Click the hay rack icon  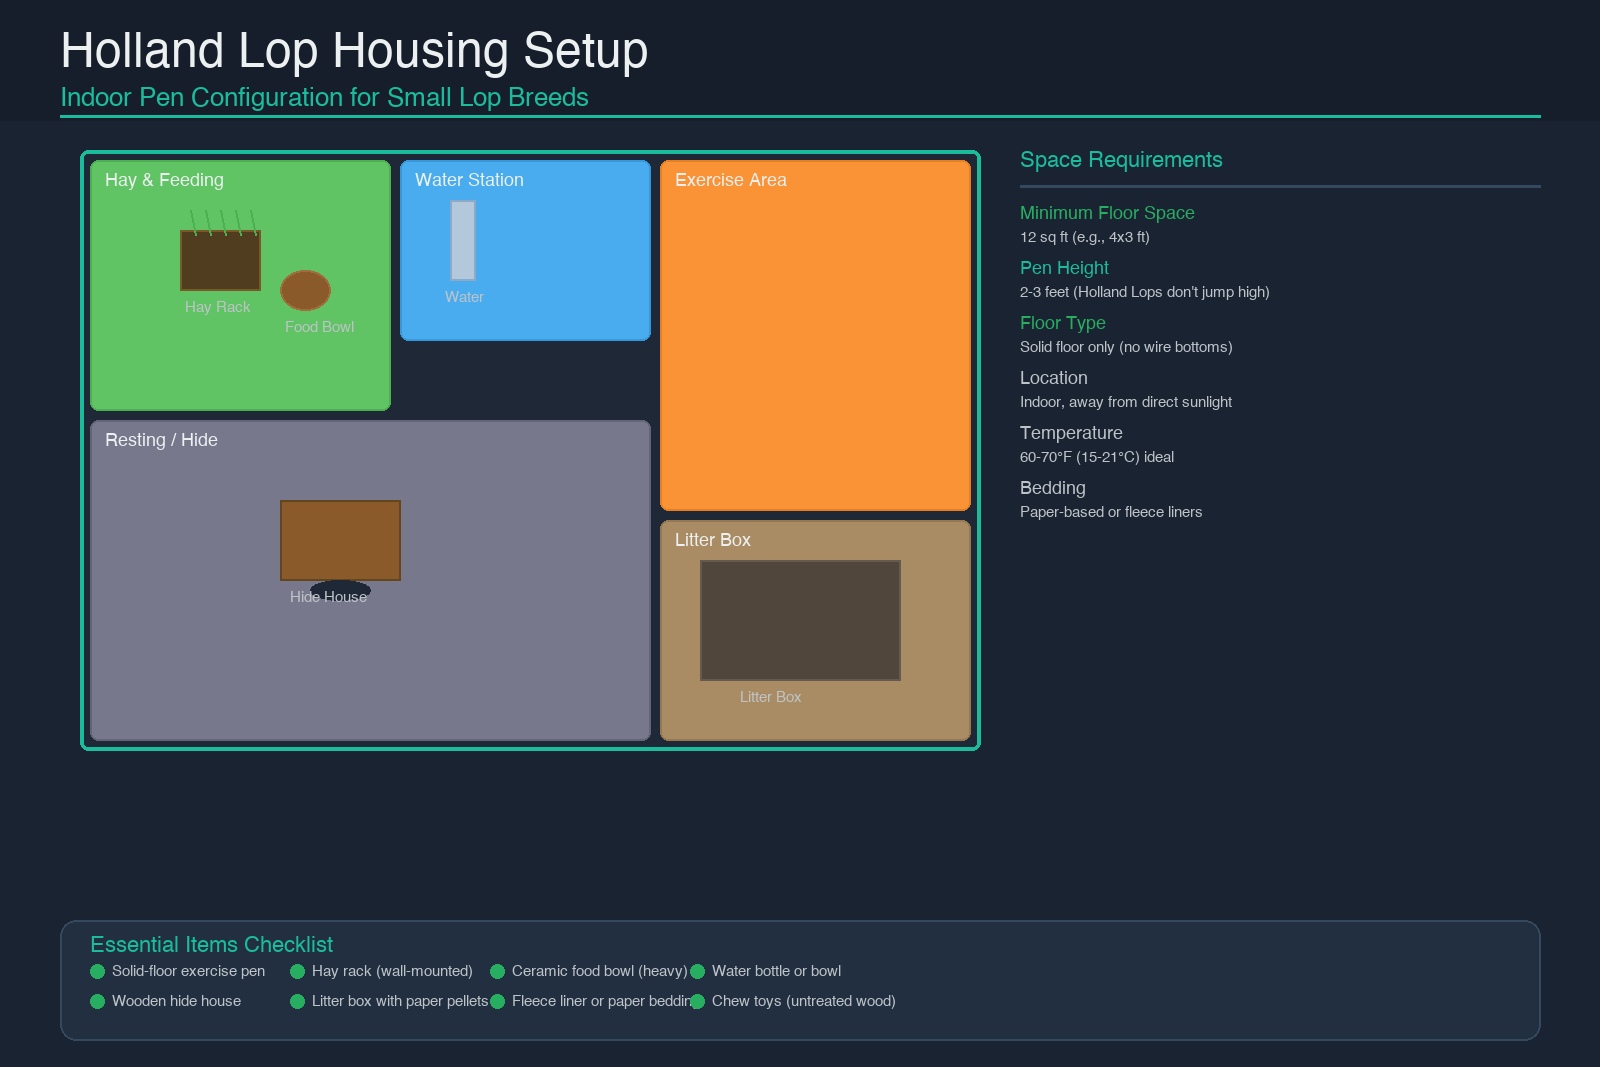point(220,260)
